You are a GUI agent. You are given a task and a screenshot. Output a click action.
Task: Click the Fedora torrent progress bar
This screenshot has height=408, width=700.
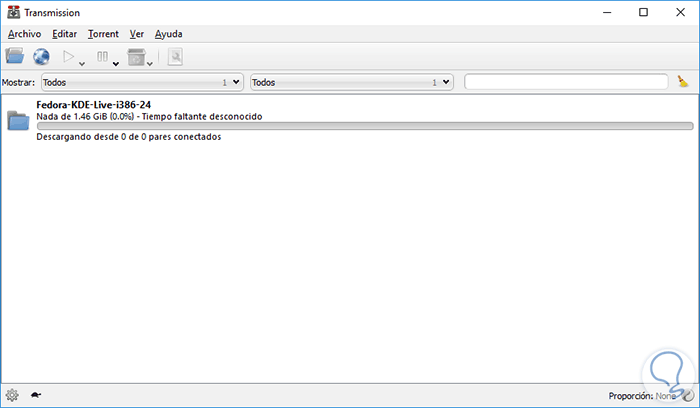[365, 126]
